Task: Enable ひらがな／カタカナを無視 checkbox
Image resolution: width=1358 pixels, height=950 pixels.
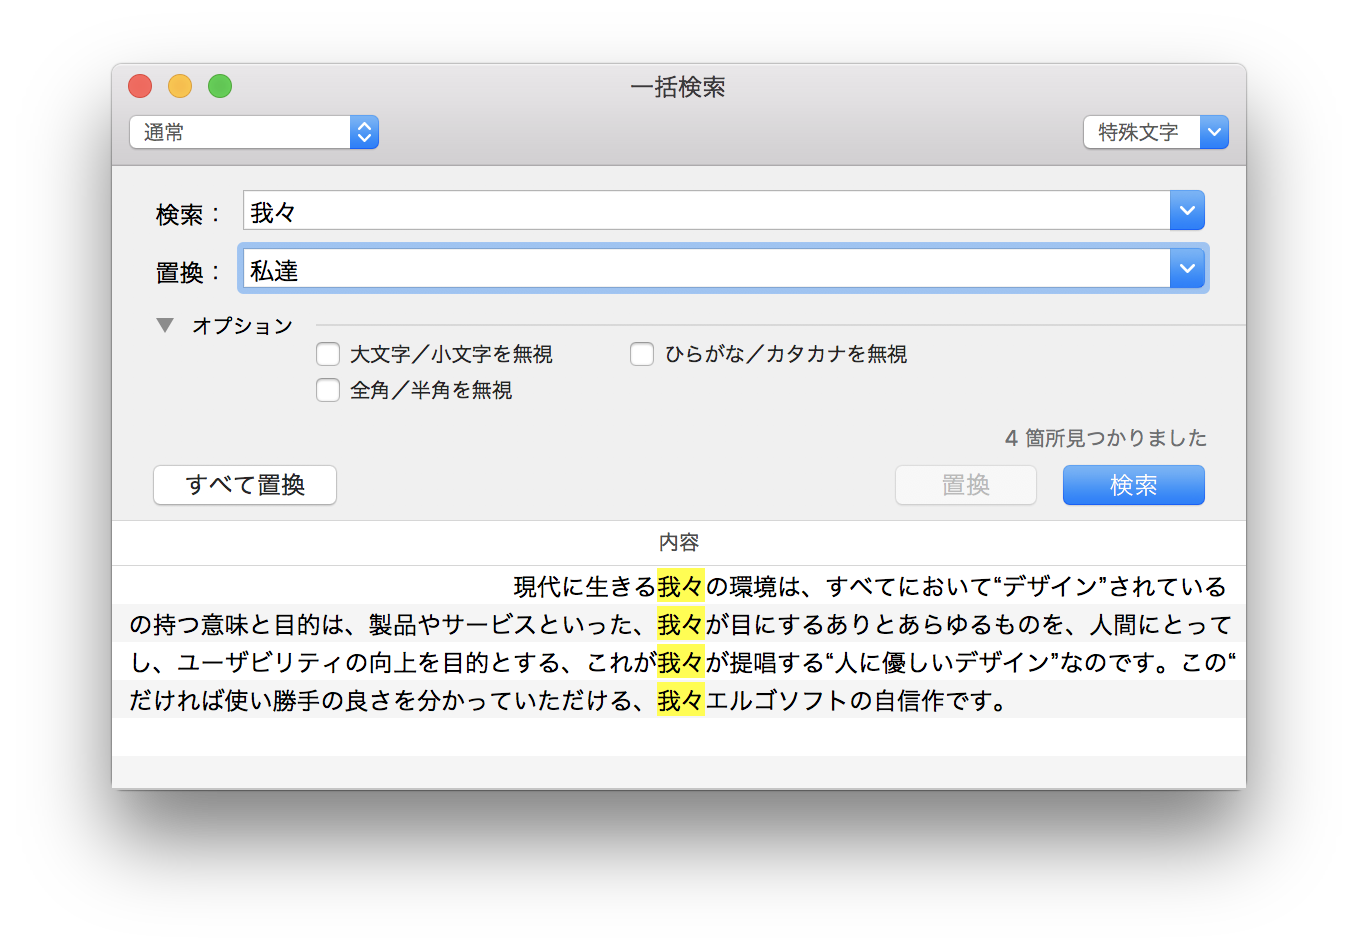Action: pos(642,354)
